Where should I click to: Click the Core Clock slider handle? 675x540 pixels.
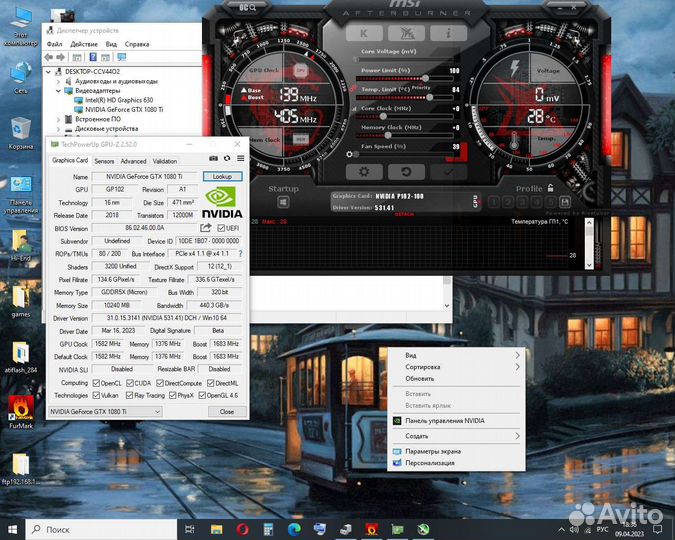(x=383, y=116)
